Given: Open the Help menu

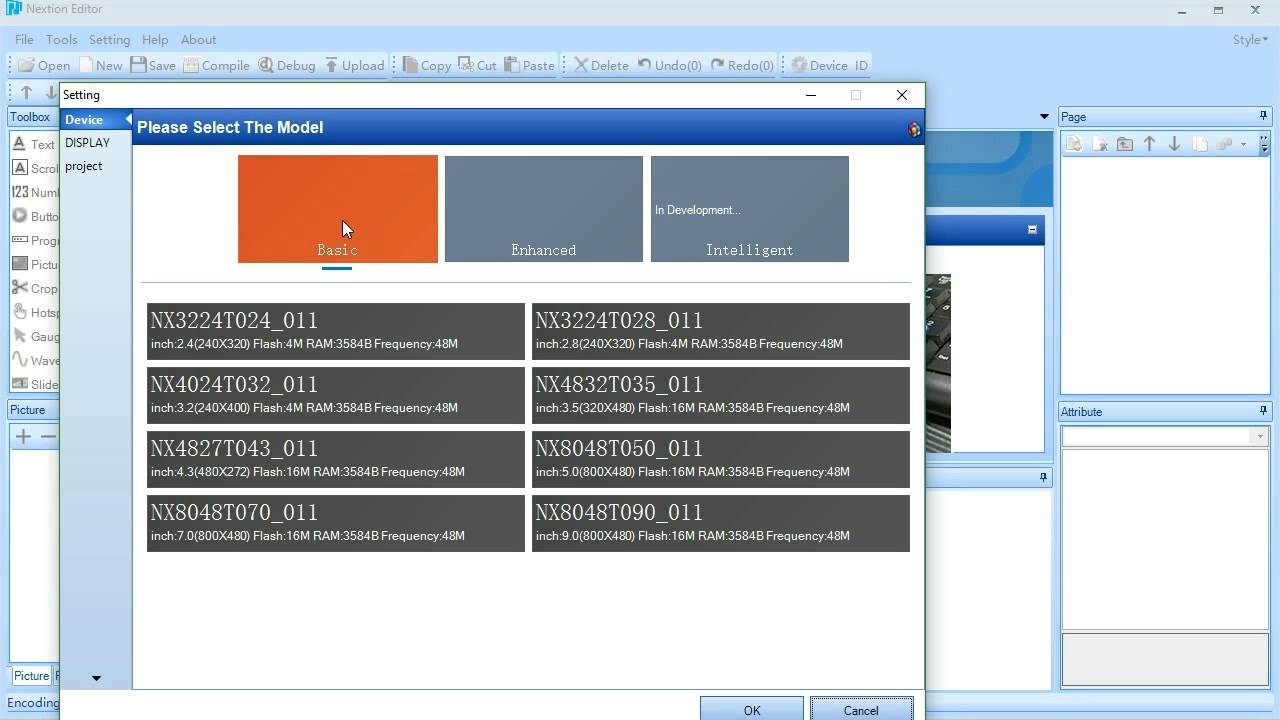Looking at the screenshot, I should 155,40.
